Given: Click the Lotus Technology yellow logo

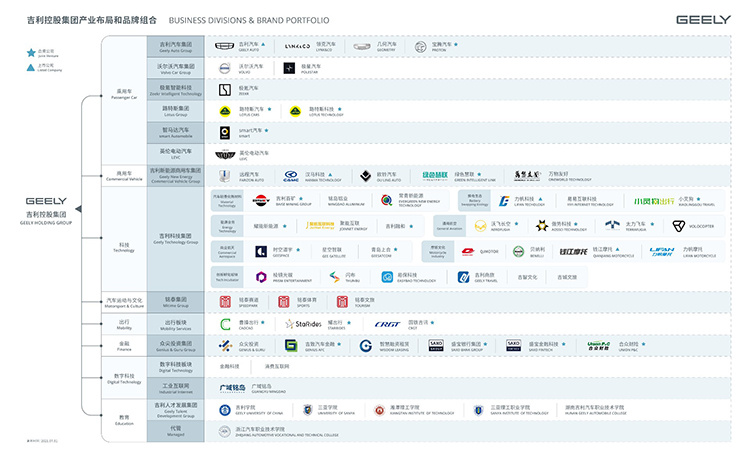Looking at the screenshot, I should tap(296, 111).
